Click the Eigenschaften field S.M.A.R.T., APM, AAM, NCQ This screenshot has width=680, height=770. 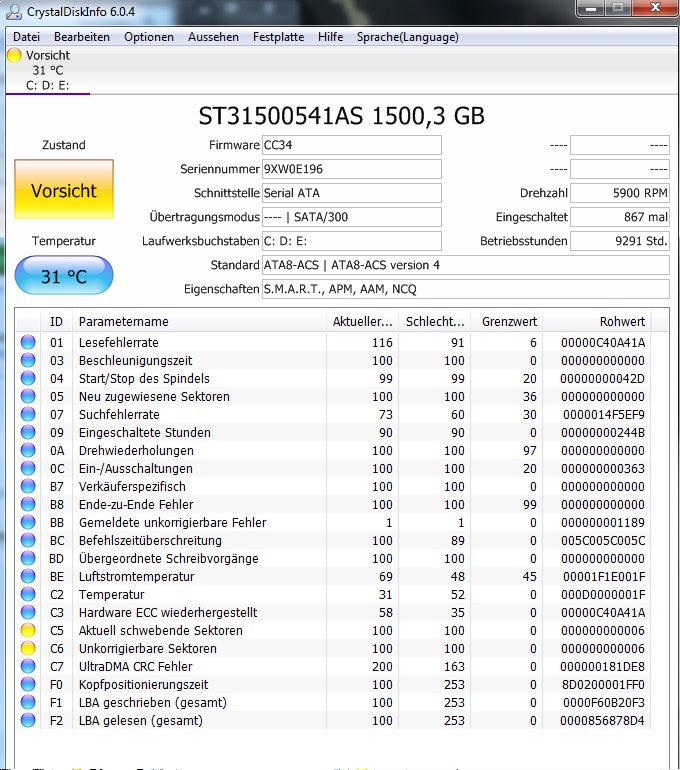465,289
